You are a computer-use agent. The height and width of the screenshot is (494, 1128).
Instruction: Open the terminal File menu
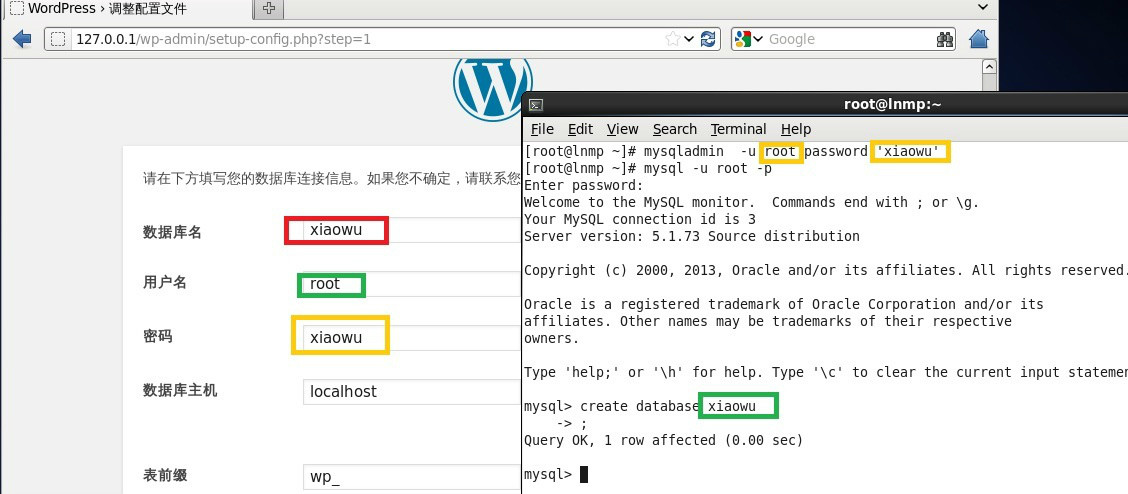[542, 129]
